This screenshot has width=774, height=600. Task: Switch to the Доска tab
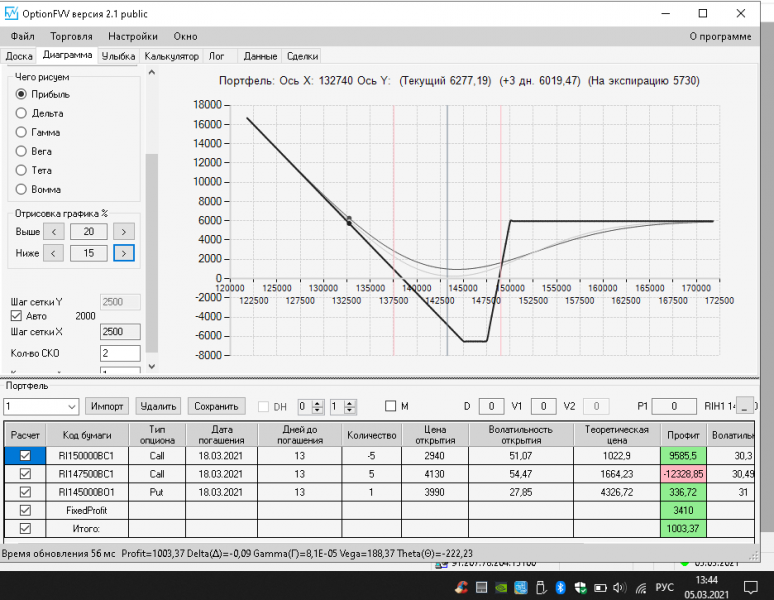pyautogui.click(x=19, y=56)
